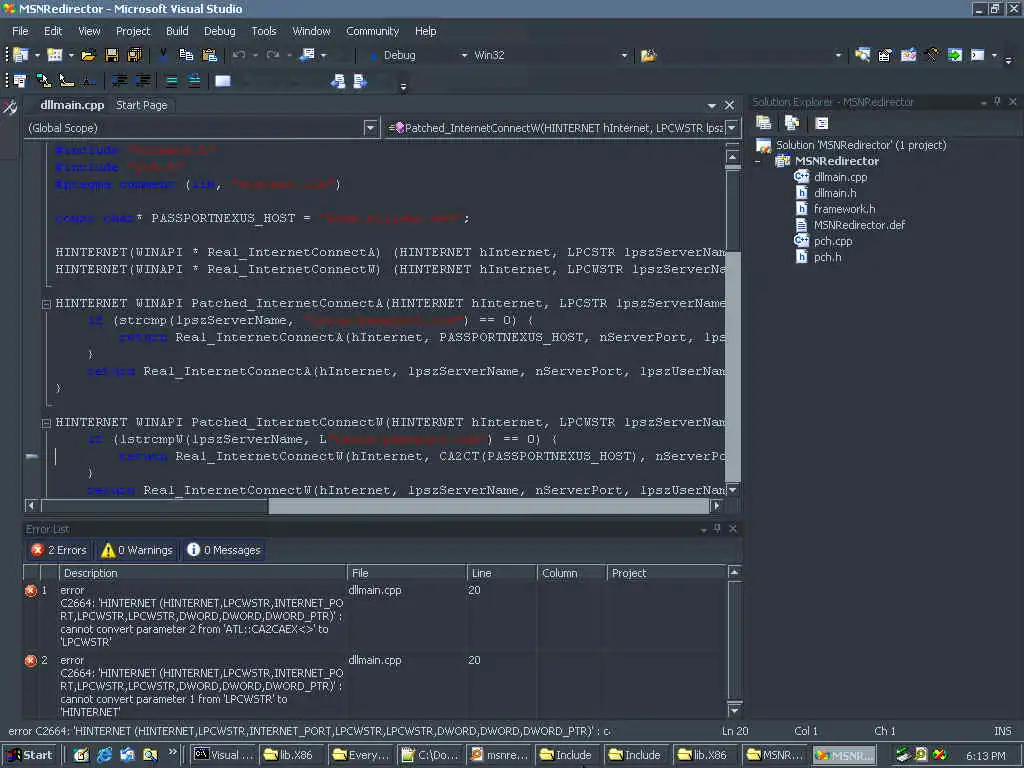Toggle a bookmark with the flag icon

pyautogui.click(x=223, y=81)
